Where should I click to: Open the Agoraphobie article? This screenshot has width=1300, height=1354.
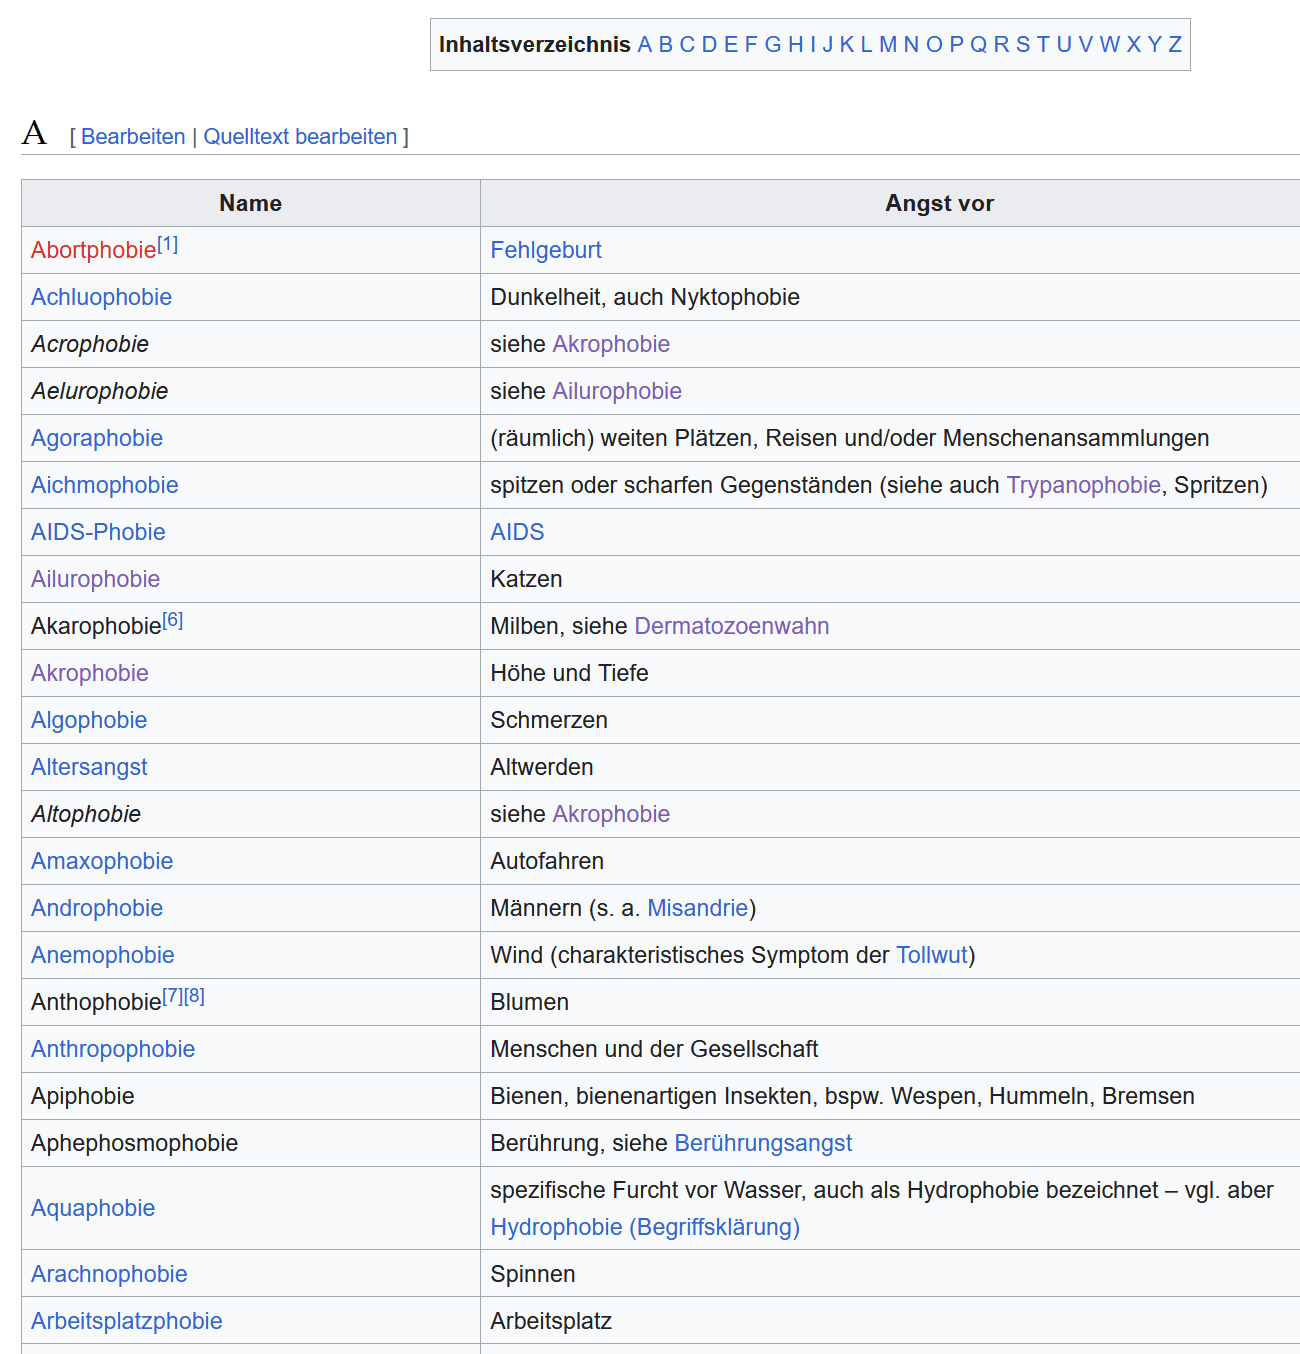tap(96, 439)
